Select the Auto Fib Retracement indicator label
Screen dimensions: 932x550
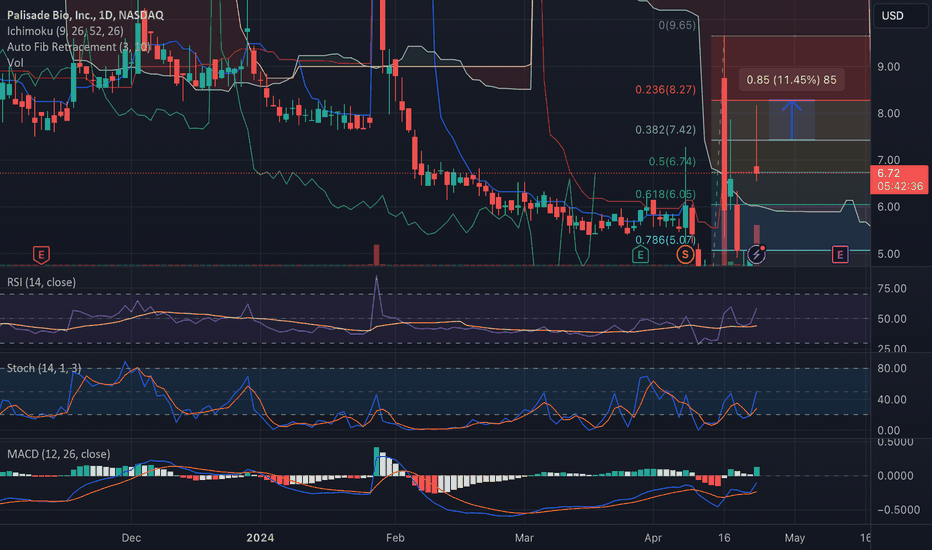(78, 47)
